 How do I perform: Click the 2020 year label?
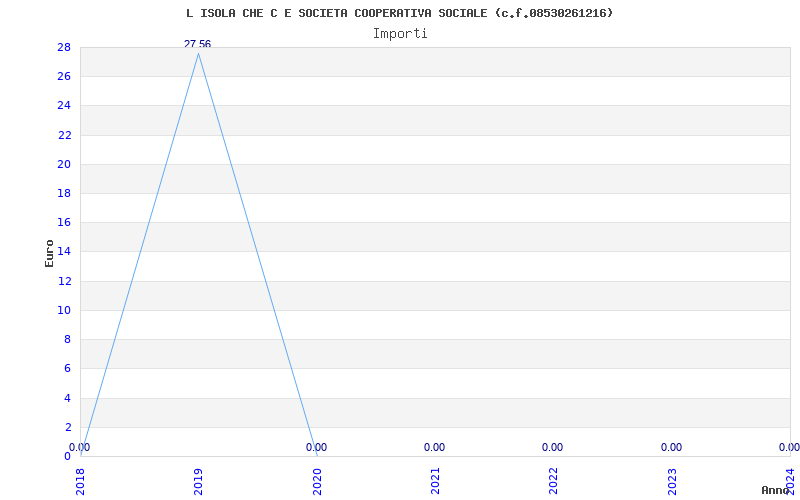pos(317,482)
